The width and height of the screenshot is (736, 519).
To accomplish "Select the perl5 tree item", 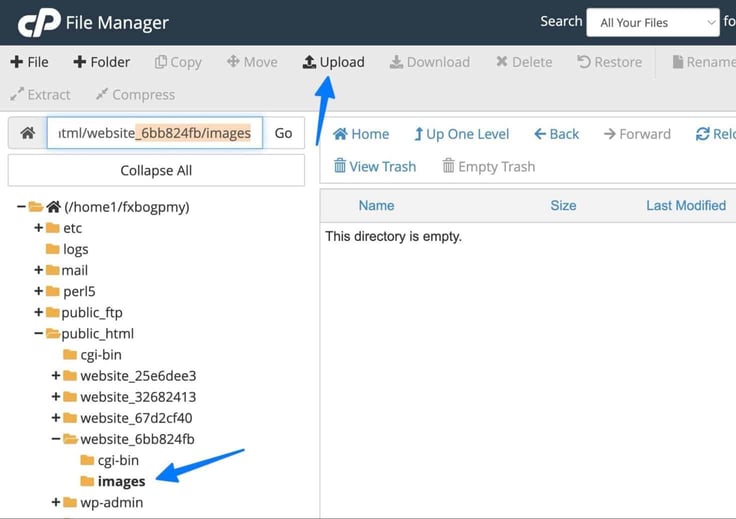I will pyautogui.click(x=79, y=291).
